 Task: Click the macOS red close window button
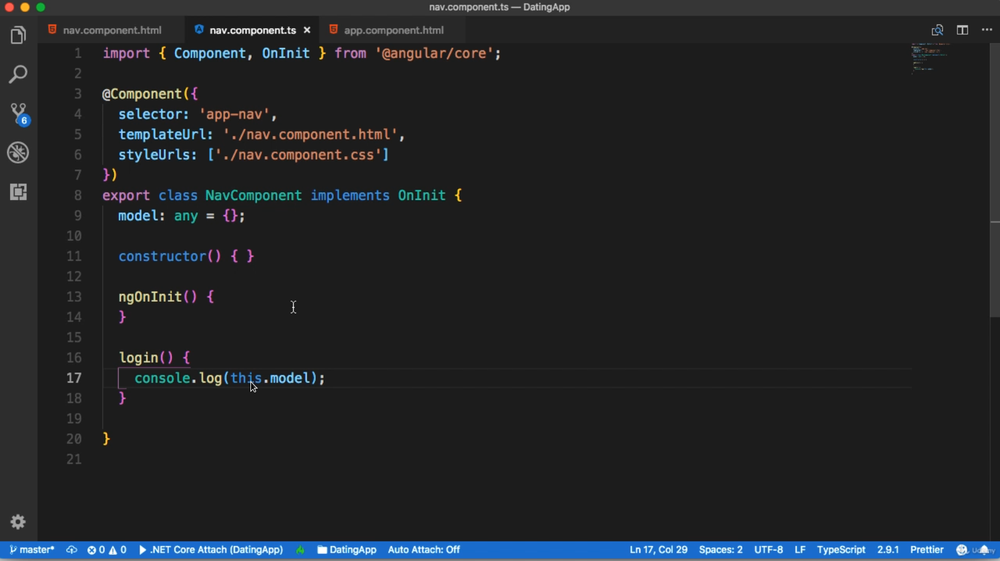[9, 7]
